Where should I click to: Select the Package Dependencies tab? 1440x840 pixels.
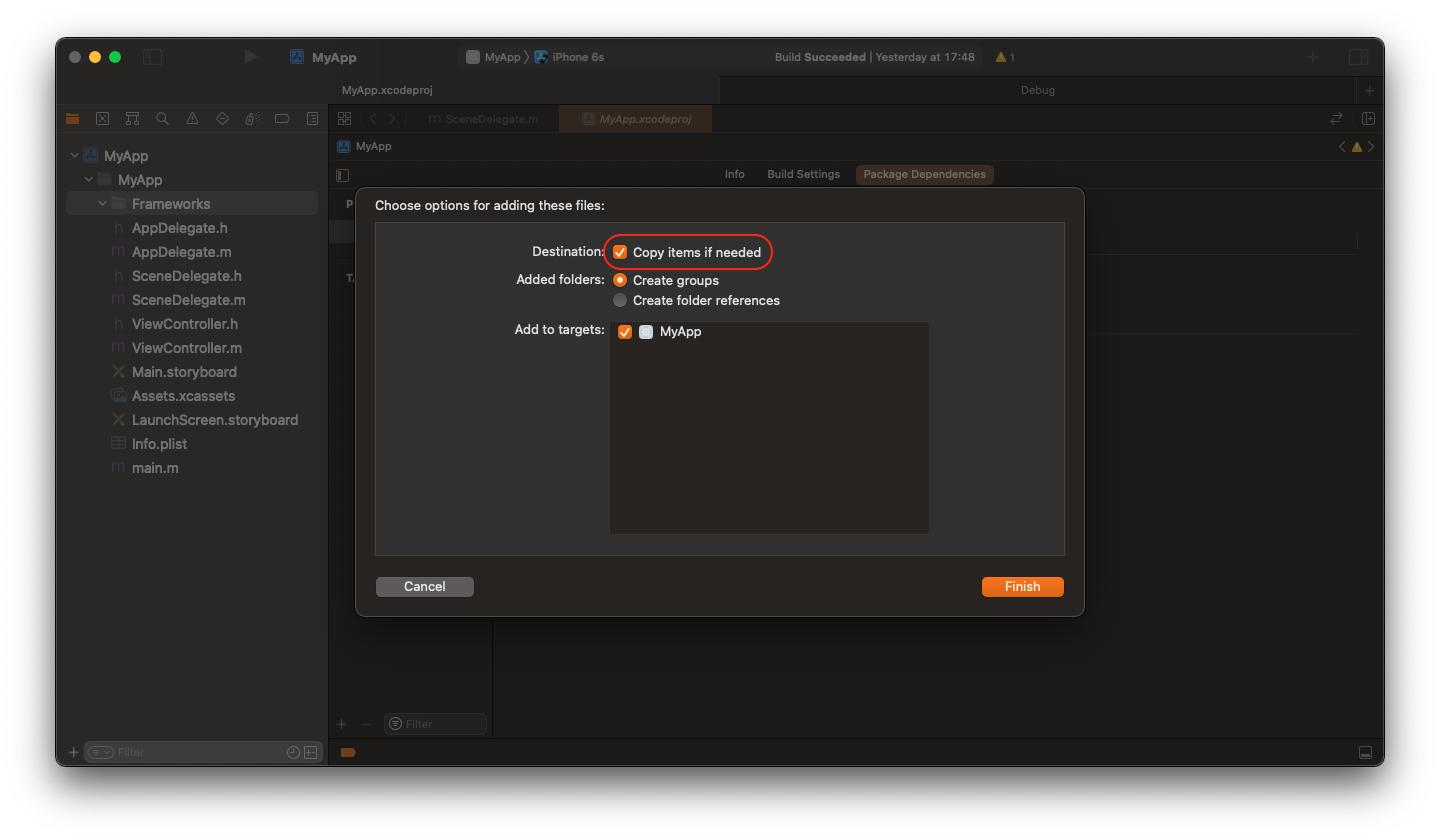click(924, 174)
